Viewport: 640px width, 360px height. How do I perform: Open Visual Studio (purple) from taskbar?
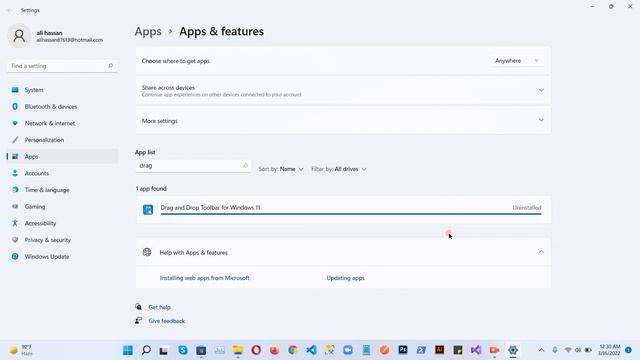pyautogui.click(x=476, y=350)
